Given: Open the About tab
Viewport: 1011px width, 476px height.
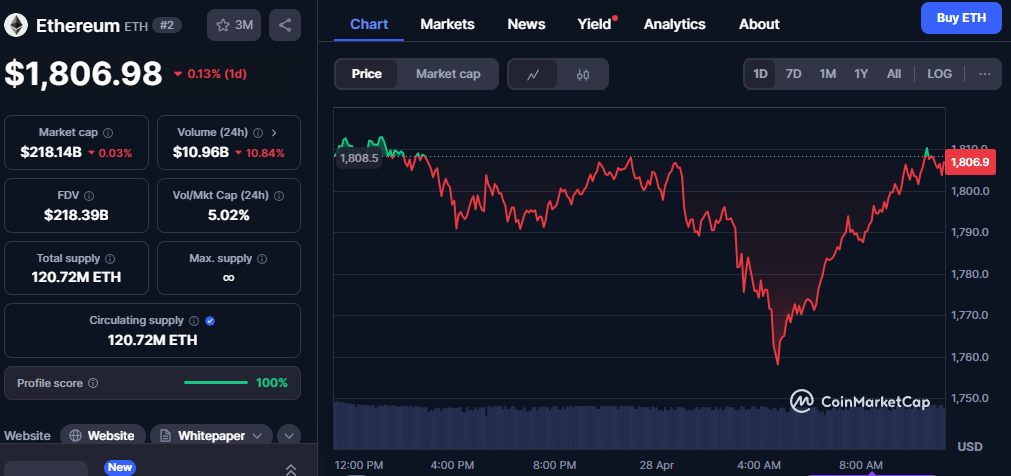Looking at the screenshot, I should coord(759,25).
